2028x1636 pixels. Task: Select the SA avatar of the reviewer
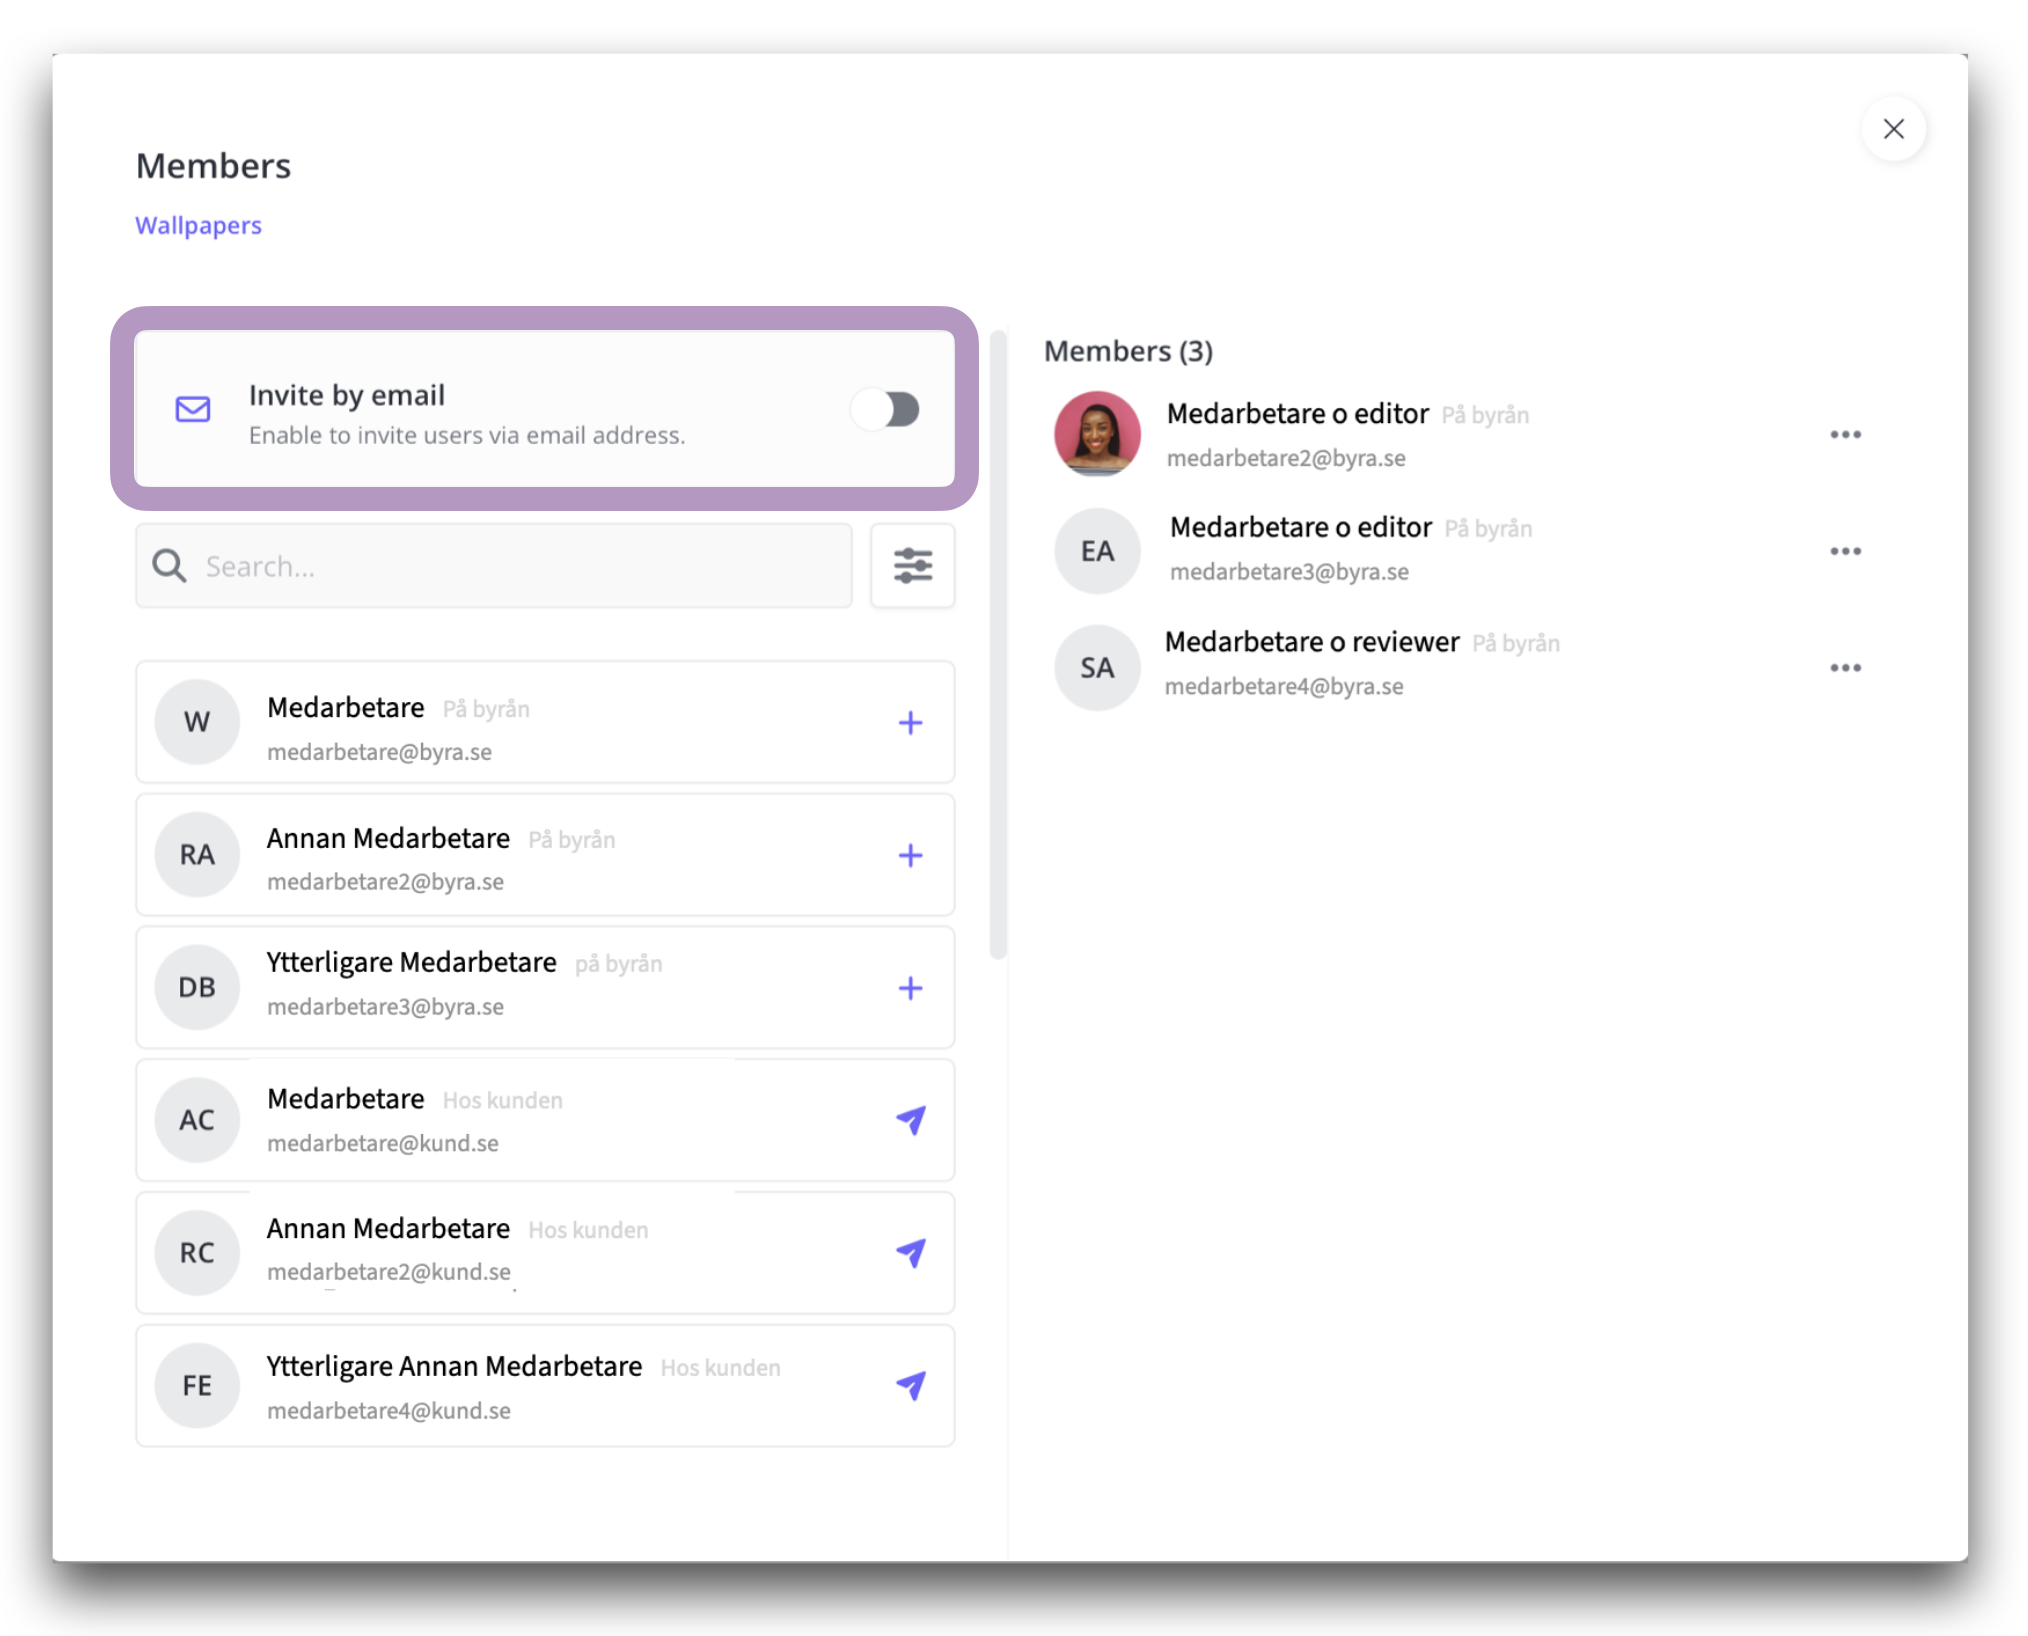click(1097, 667)
